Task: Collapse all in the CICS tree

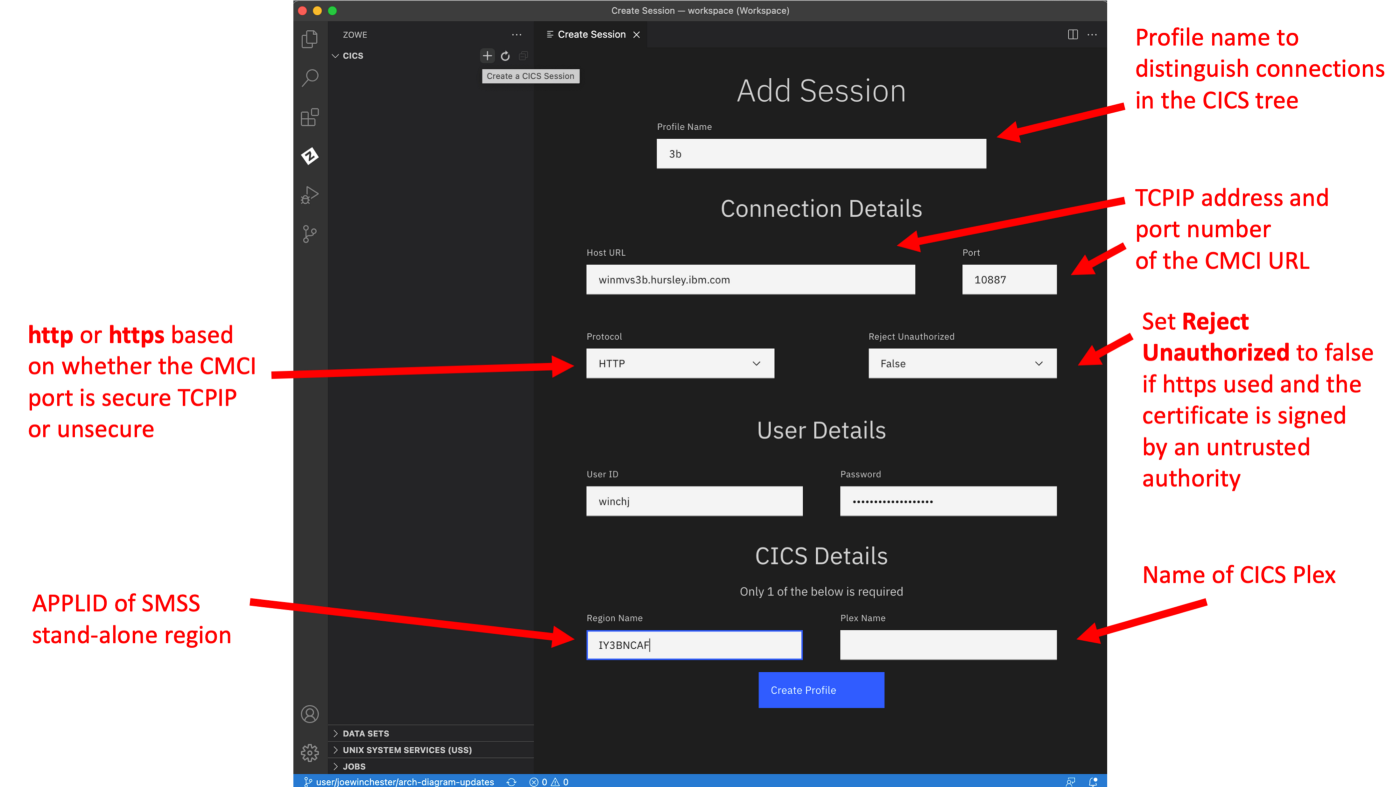Action: pos(523,56)
